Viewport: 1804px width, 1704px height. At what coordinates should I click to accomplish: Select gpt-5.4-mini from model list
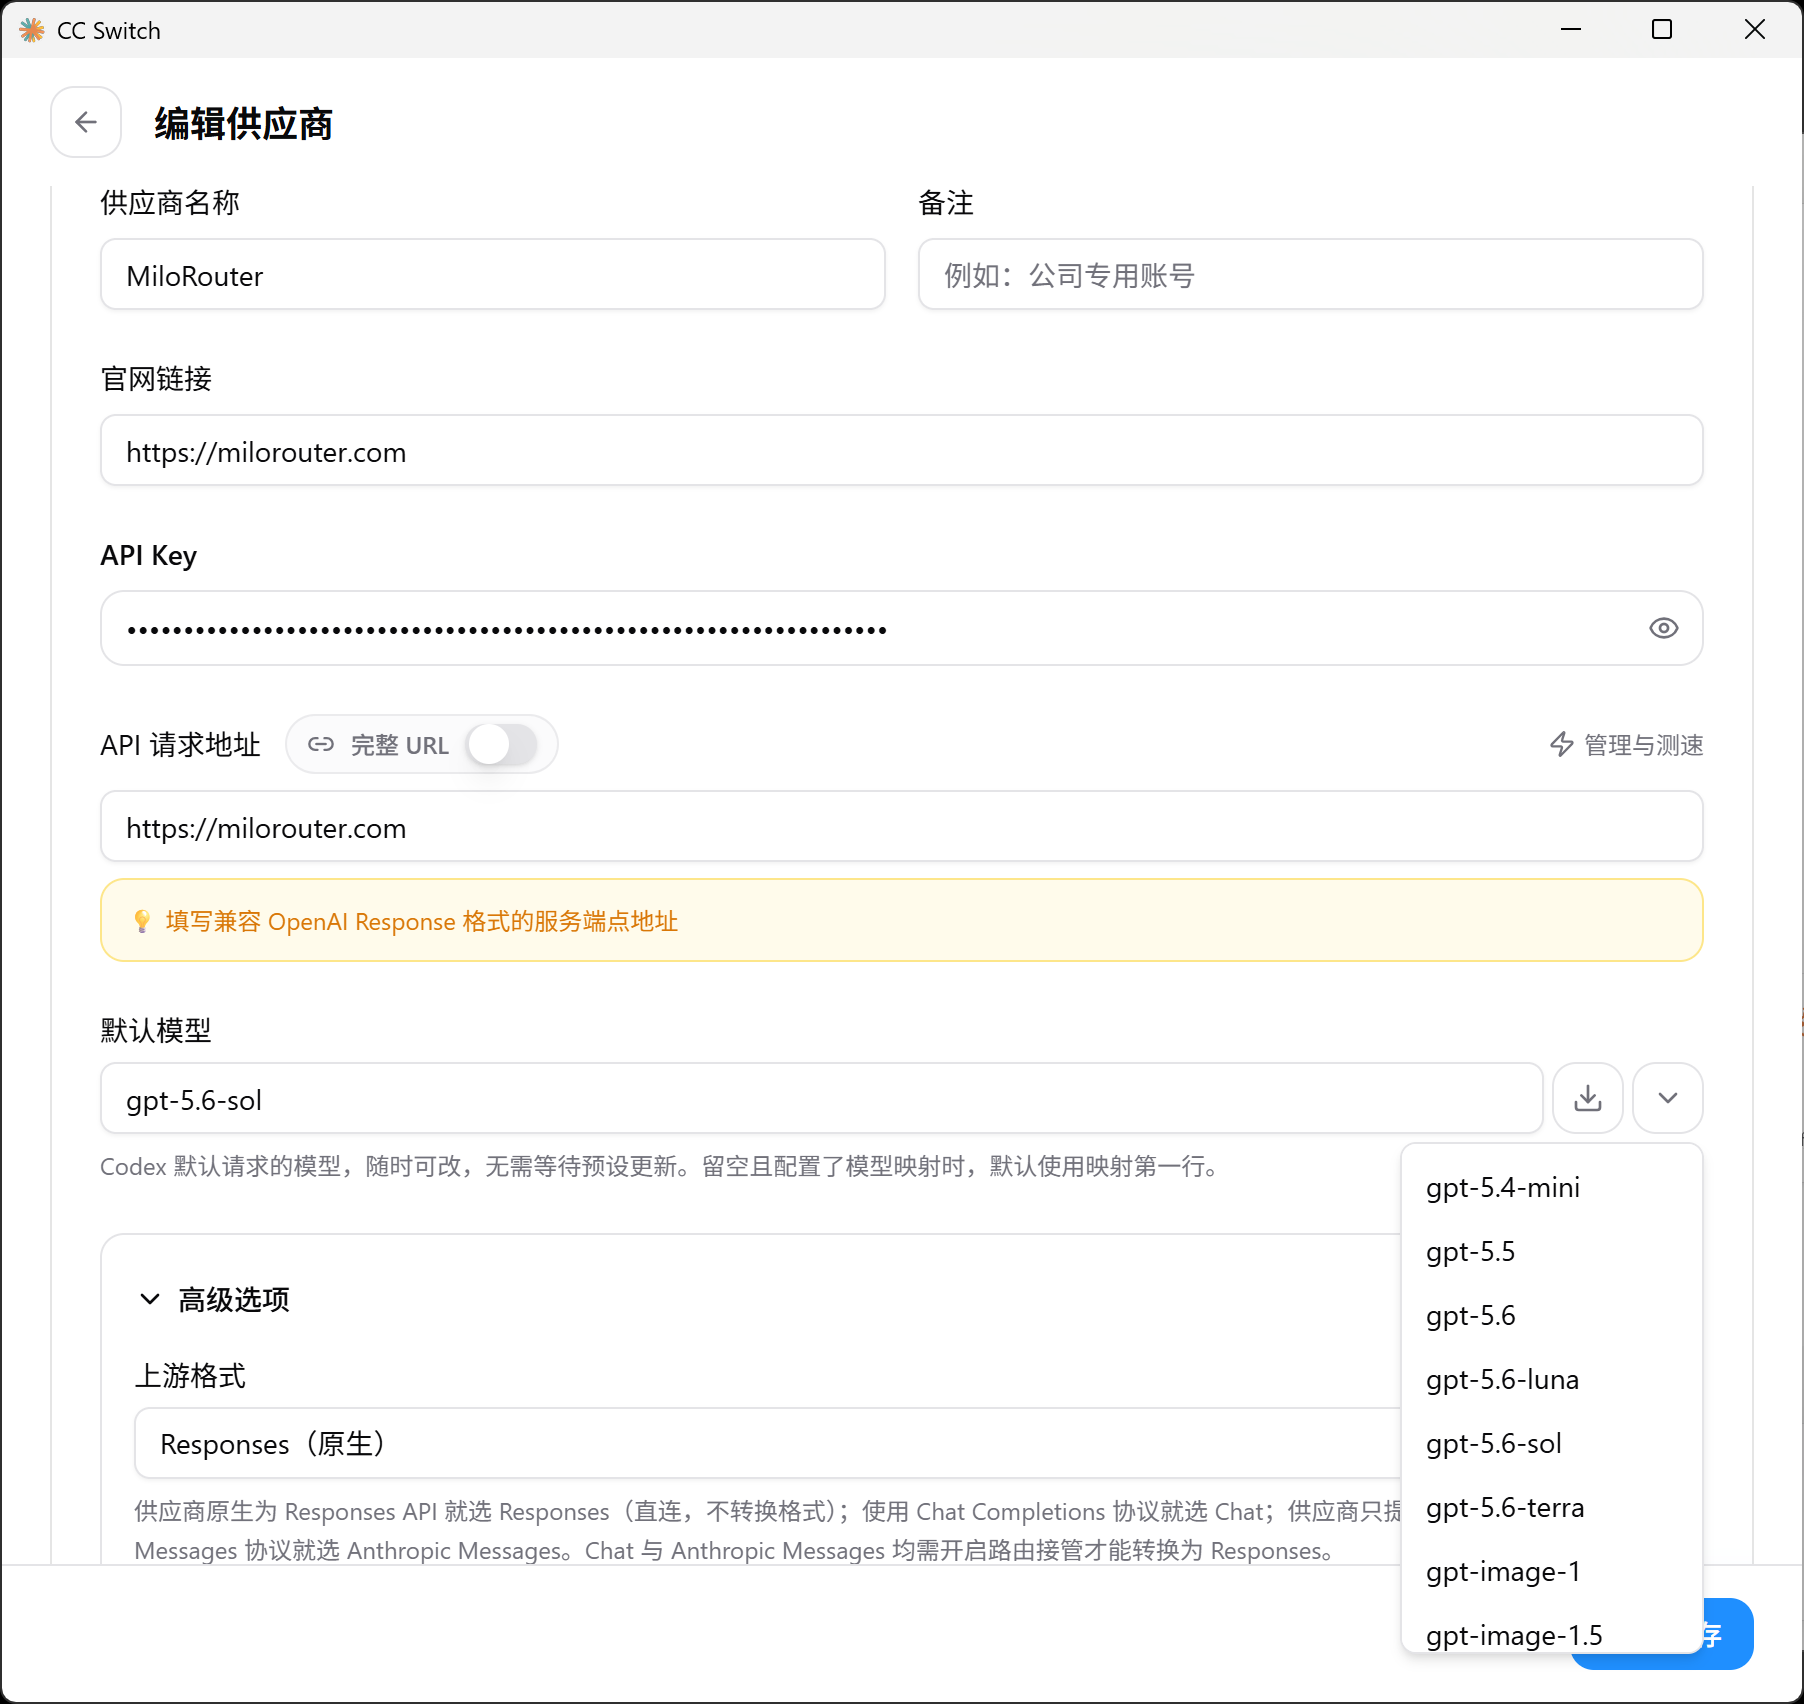click(1552, 1188)
